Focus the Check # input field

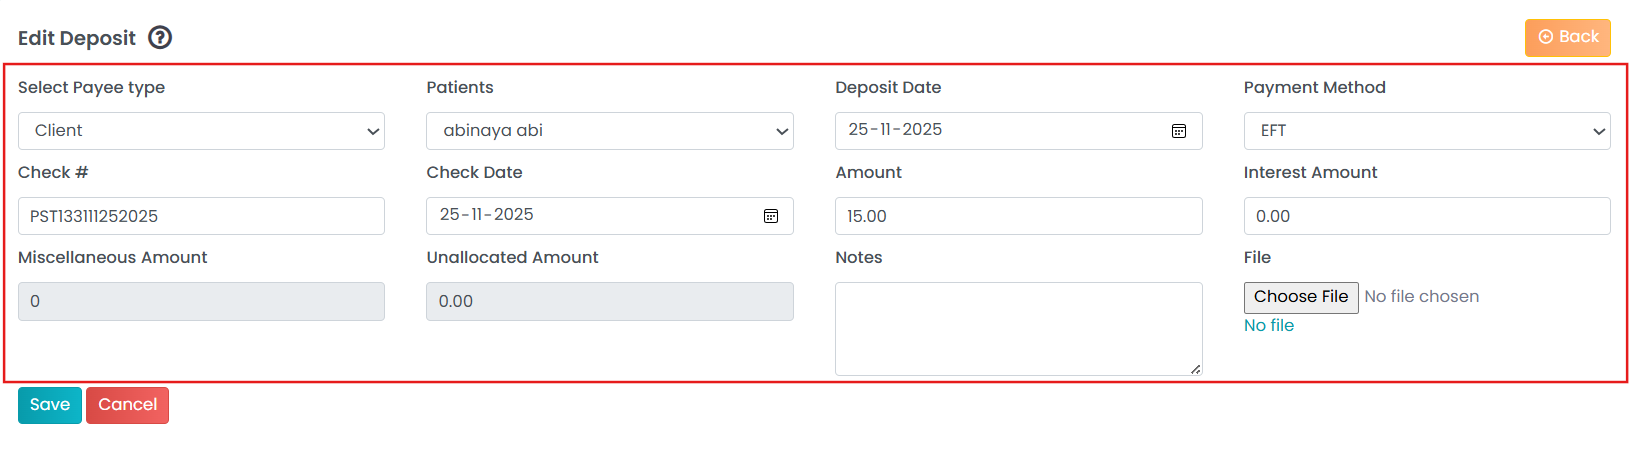coord(201,216)
